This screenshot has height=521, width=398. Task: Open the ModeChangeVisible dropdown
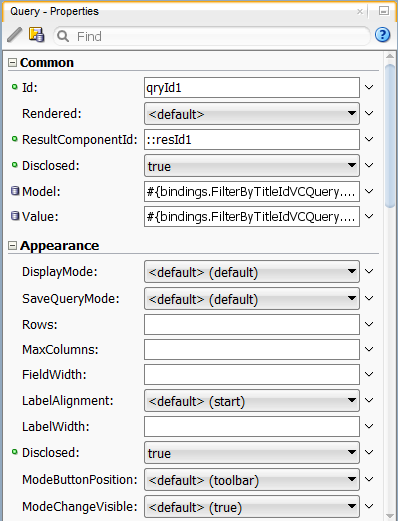click(x=252, y=507)
